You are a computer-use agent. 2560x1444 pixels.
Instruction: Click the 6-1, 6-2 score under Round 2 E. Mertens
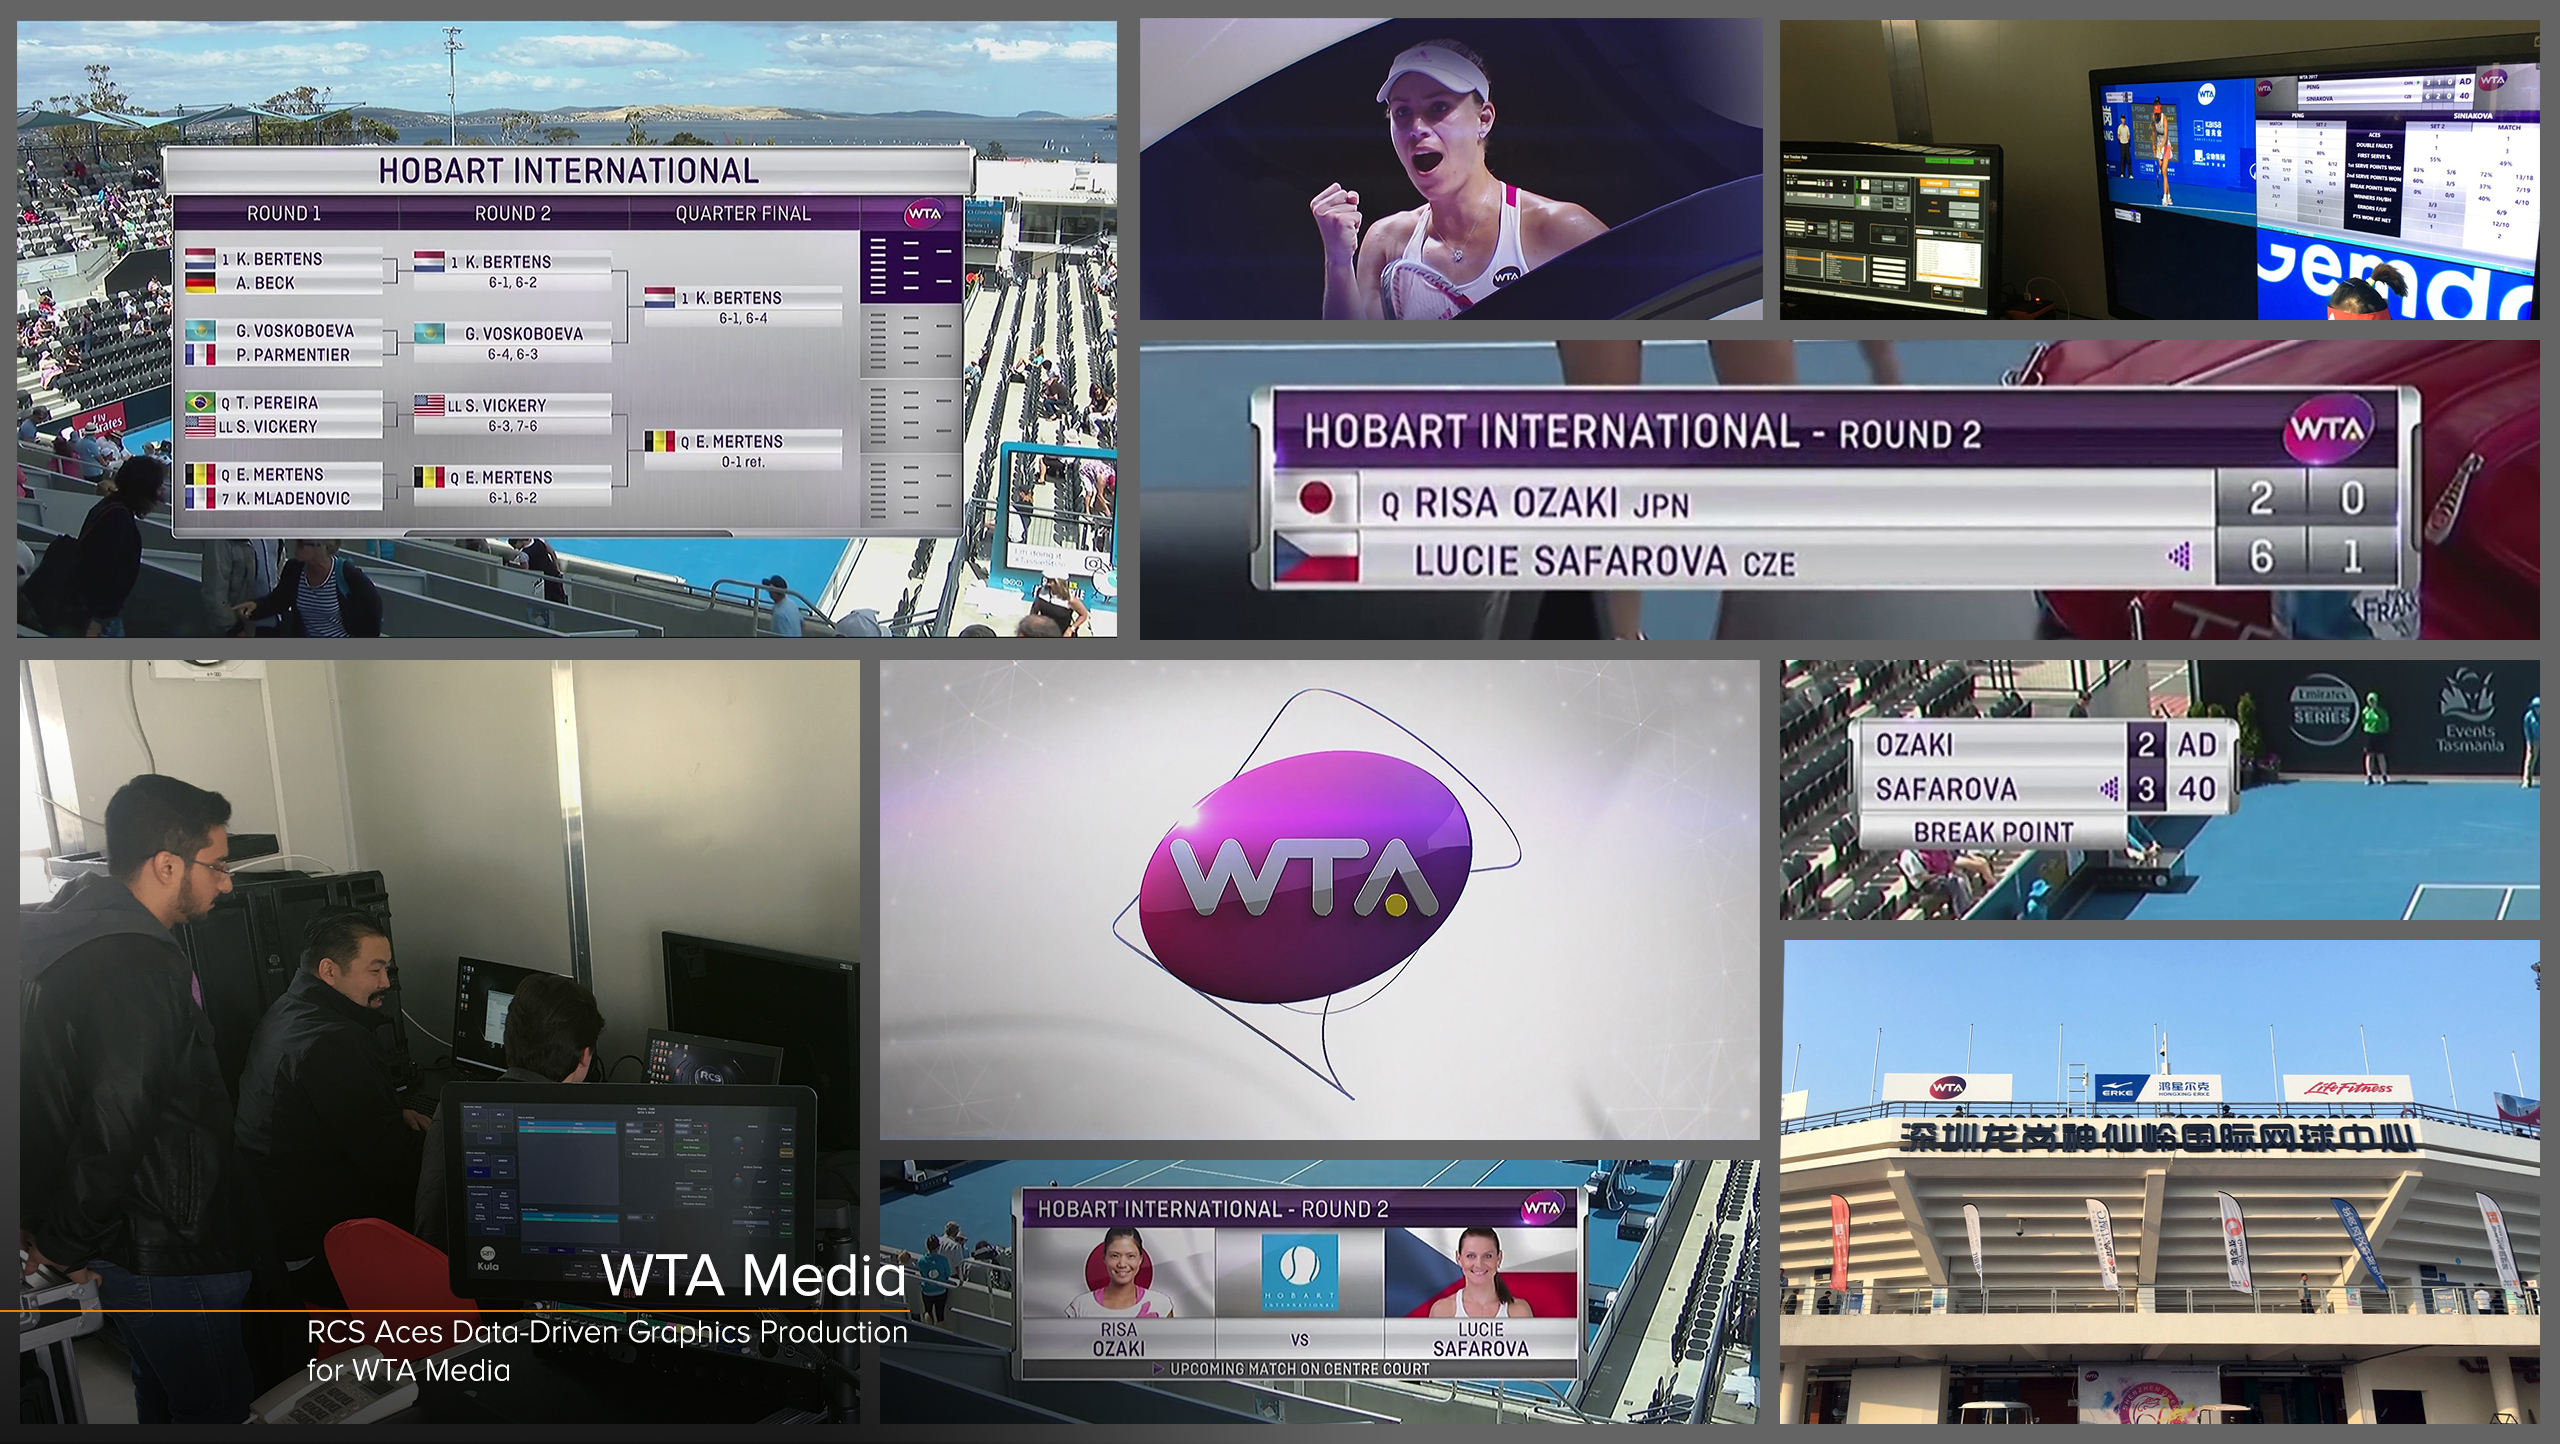512,498
